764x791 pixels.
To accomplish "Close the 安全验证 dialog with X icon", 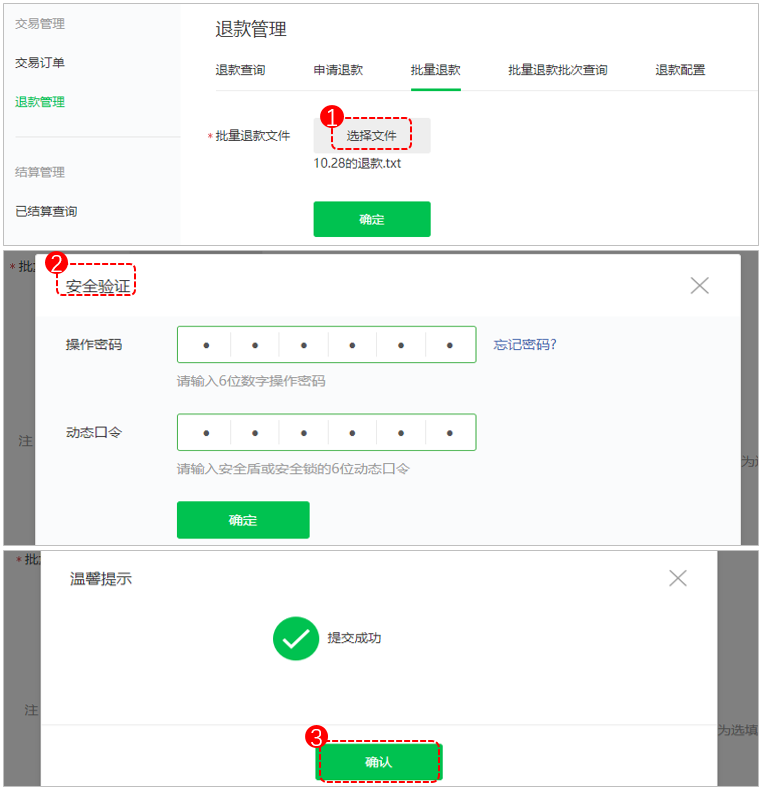I will coord(699,286).
